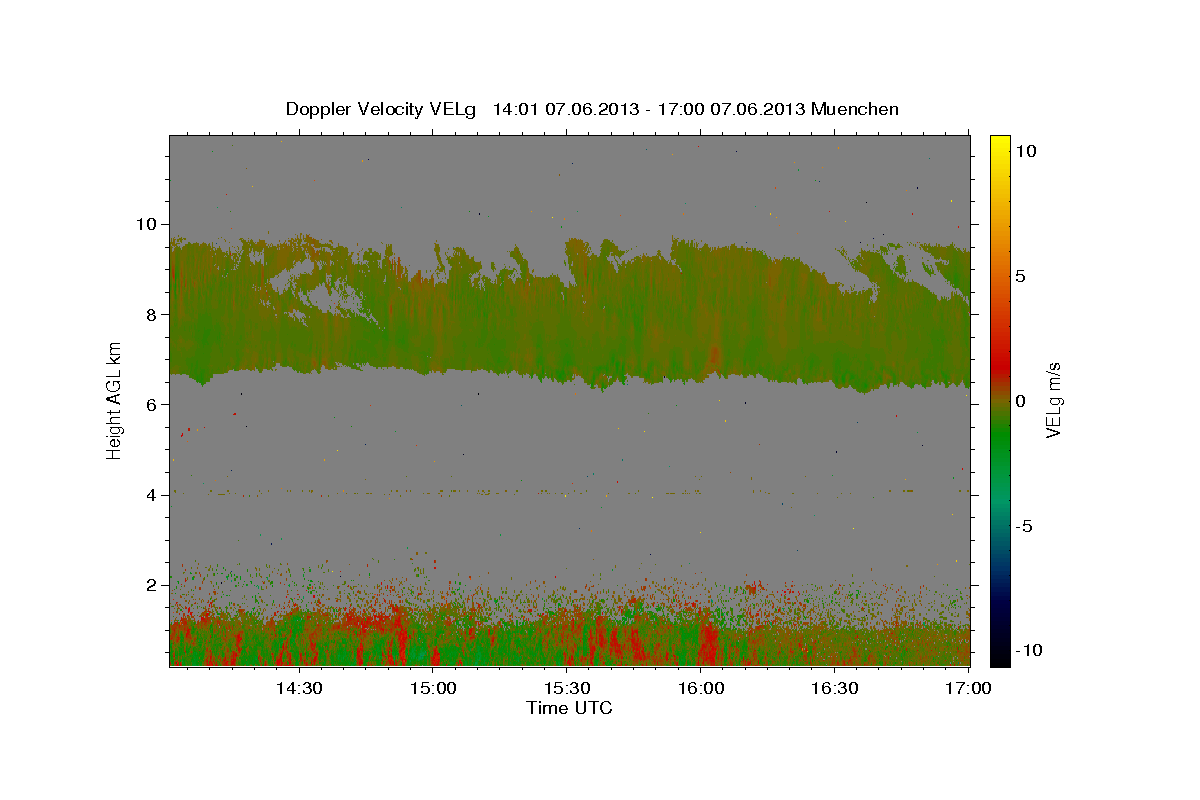
Task: Click the 15:00 time tick label
Action: (434, 688)
